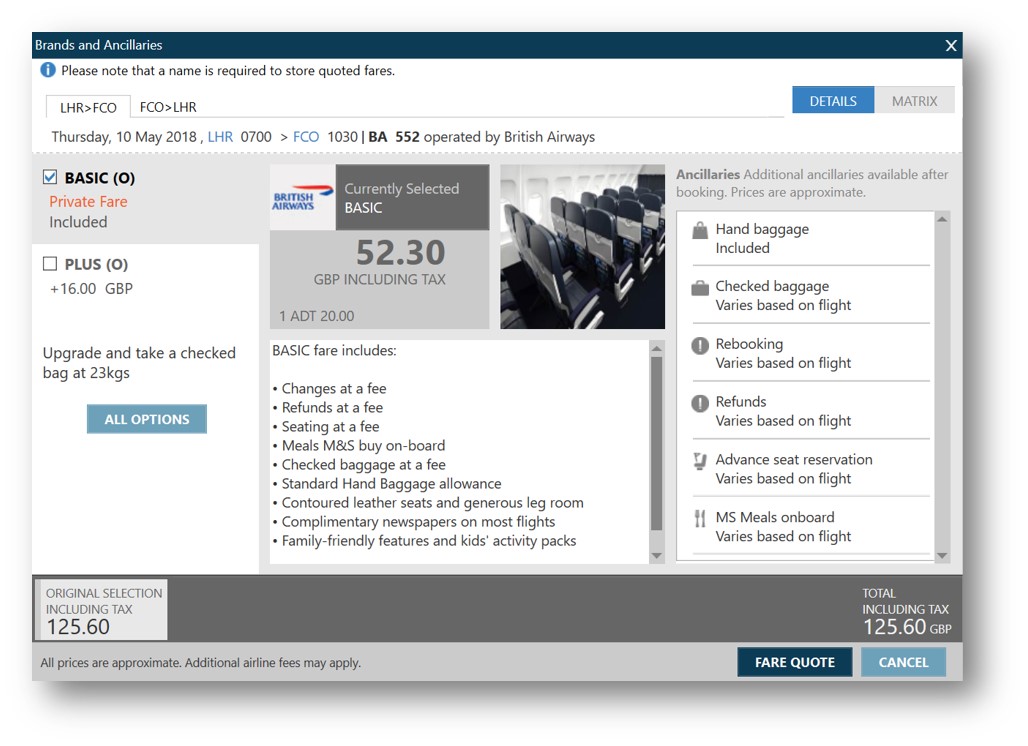This screenshot has height=746, width=1028.
Task: Click the 52.30 fare price
Action: (x=401, y=252)
